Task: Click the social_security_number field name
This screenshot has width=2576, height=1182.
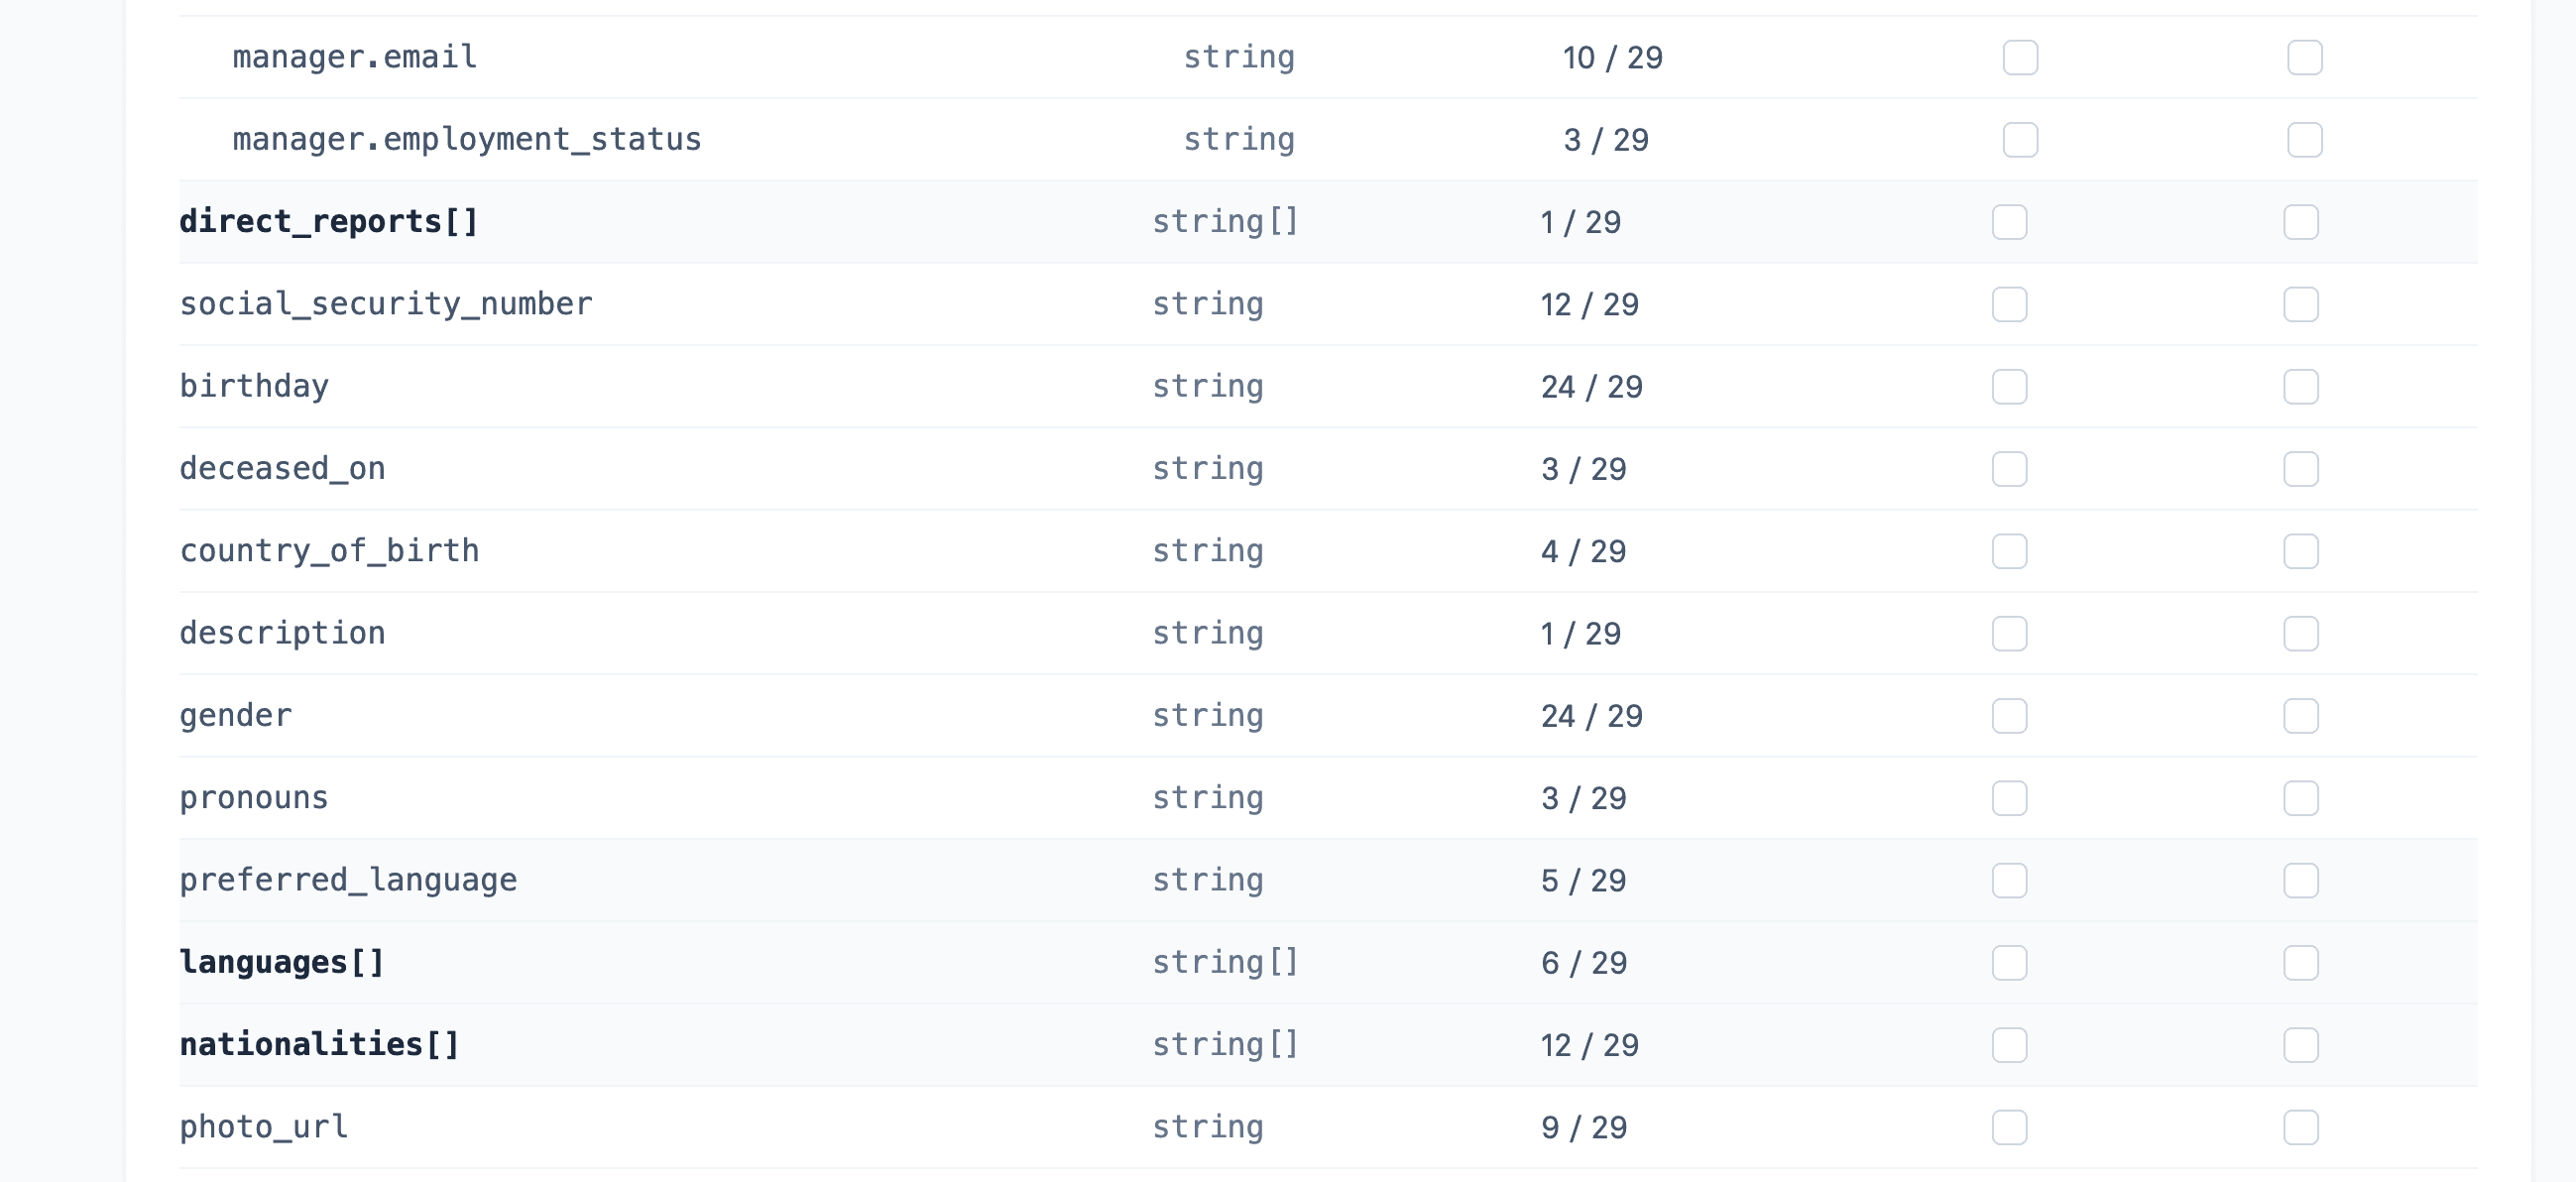Action: pyautogui.click(x=385, y=303)
